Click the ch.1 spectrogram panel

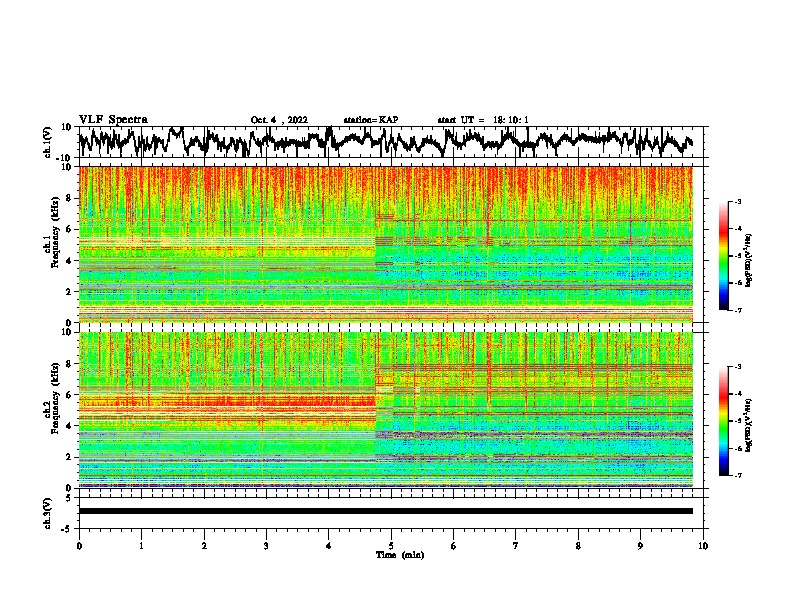coord(386,244)
